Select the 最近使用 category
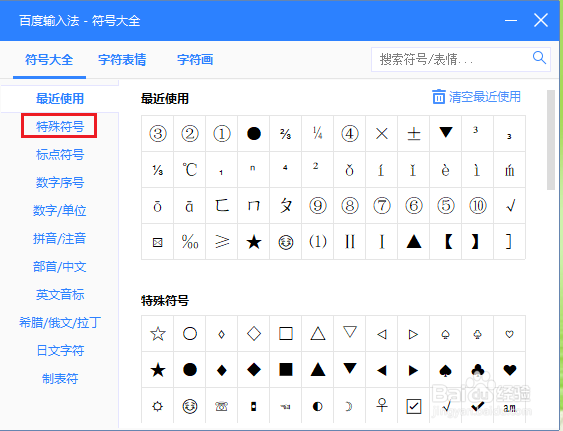Viewport: 563px width, 431px height. point(60,98)
